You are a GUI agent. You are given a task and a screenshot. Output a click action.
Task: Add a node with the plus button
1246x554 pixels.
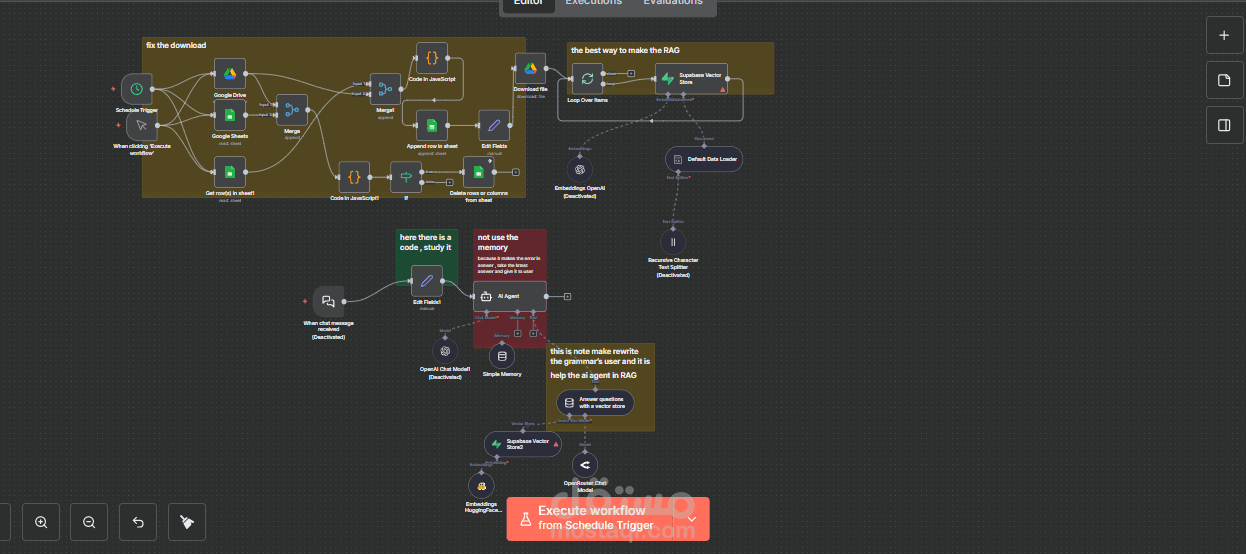pyautogui.click(x=1224, y=35)
